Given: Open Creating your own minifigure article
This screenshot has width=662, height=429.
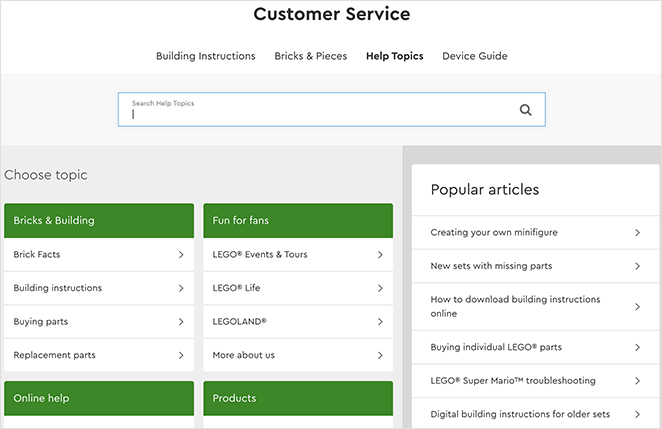Looking at the screenshot, I should [535, 233].
